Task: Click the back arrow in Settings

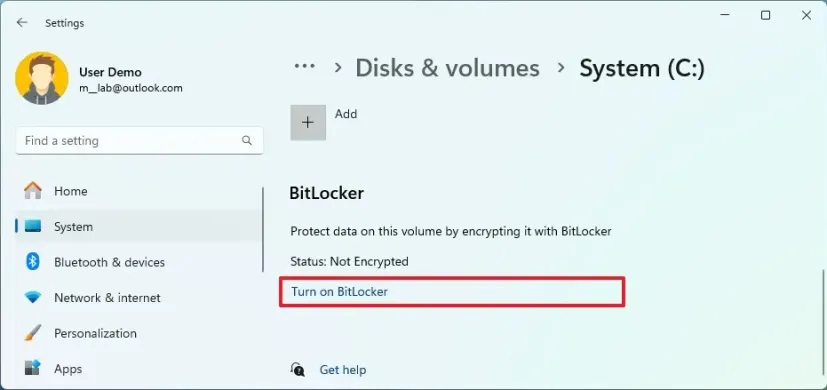Action: click(22, 23)
